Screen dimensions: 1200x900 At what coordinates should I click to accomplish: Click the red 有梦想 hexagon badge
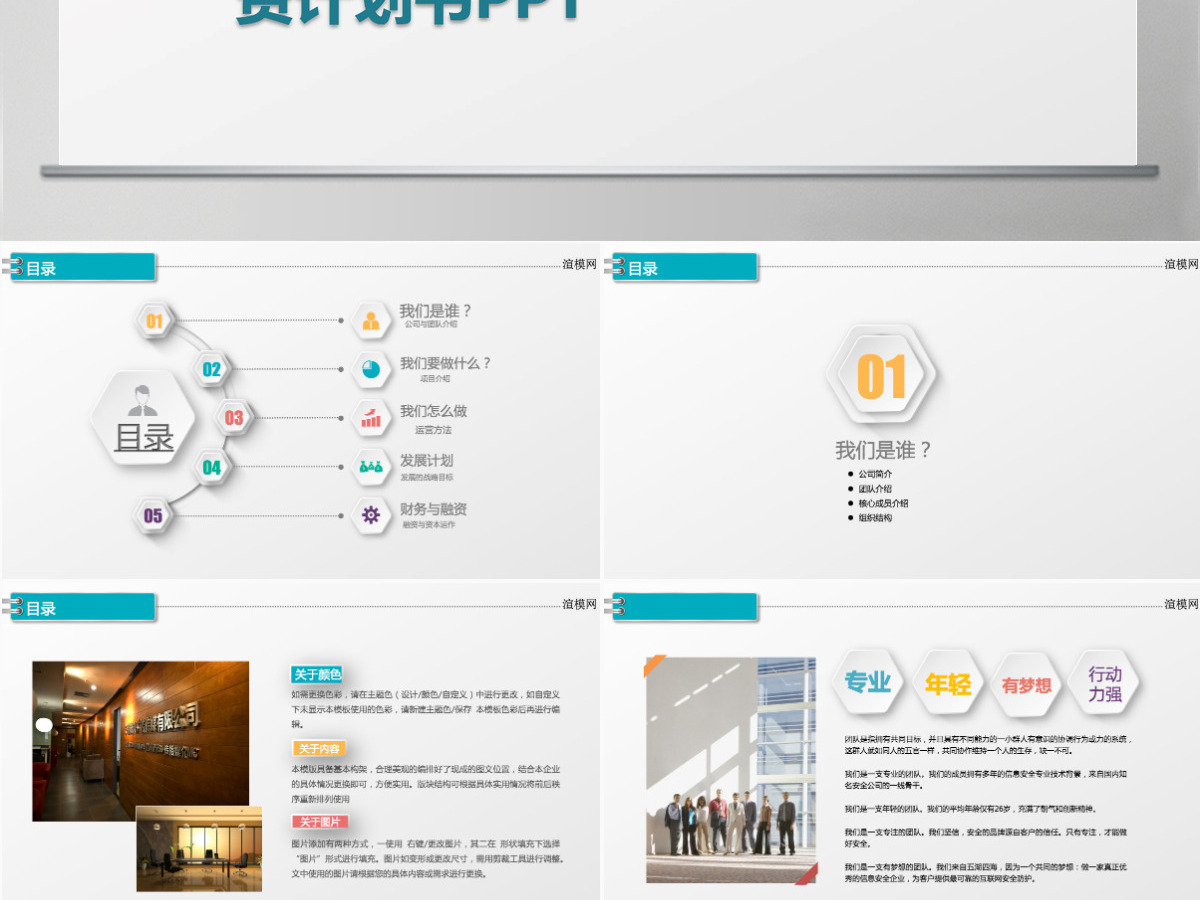(1026, 685)
